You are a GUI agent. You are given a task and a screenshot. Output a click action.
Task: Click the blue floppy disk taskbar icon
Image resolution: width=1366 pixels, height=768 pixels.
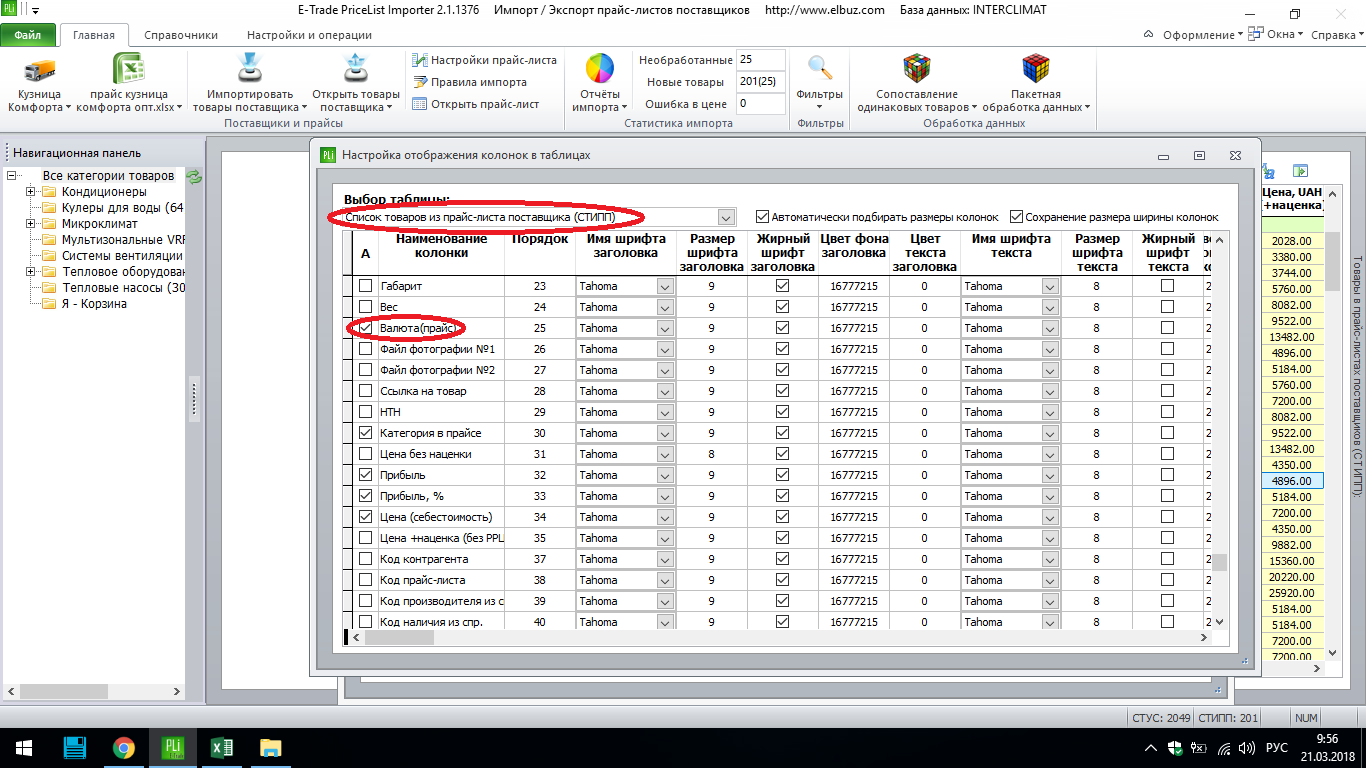click(74, 748)
